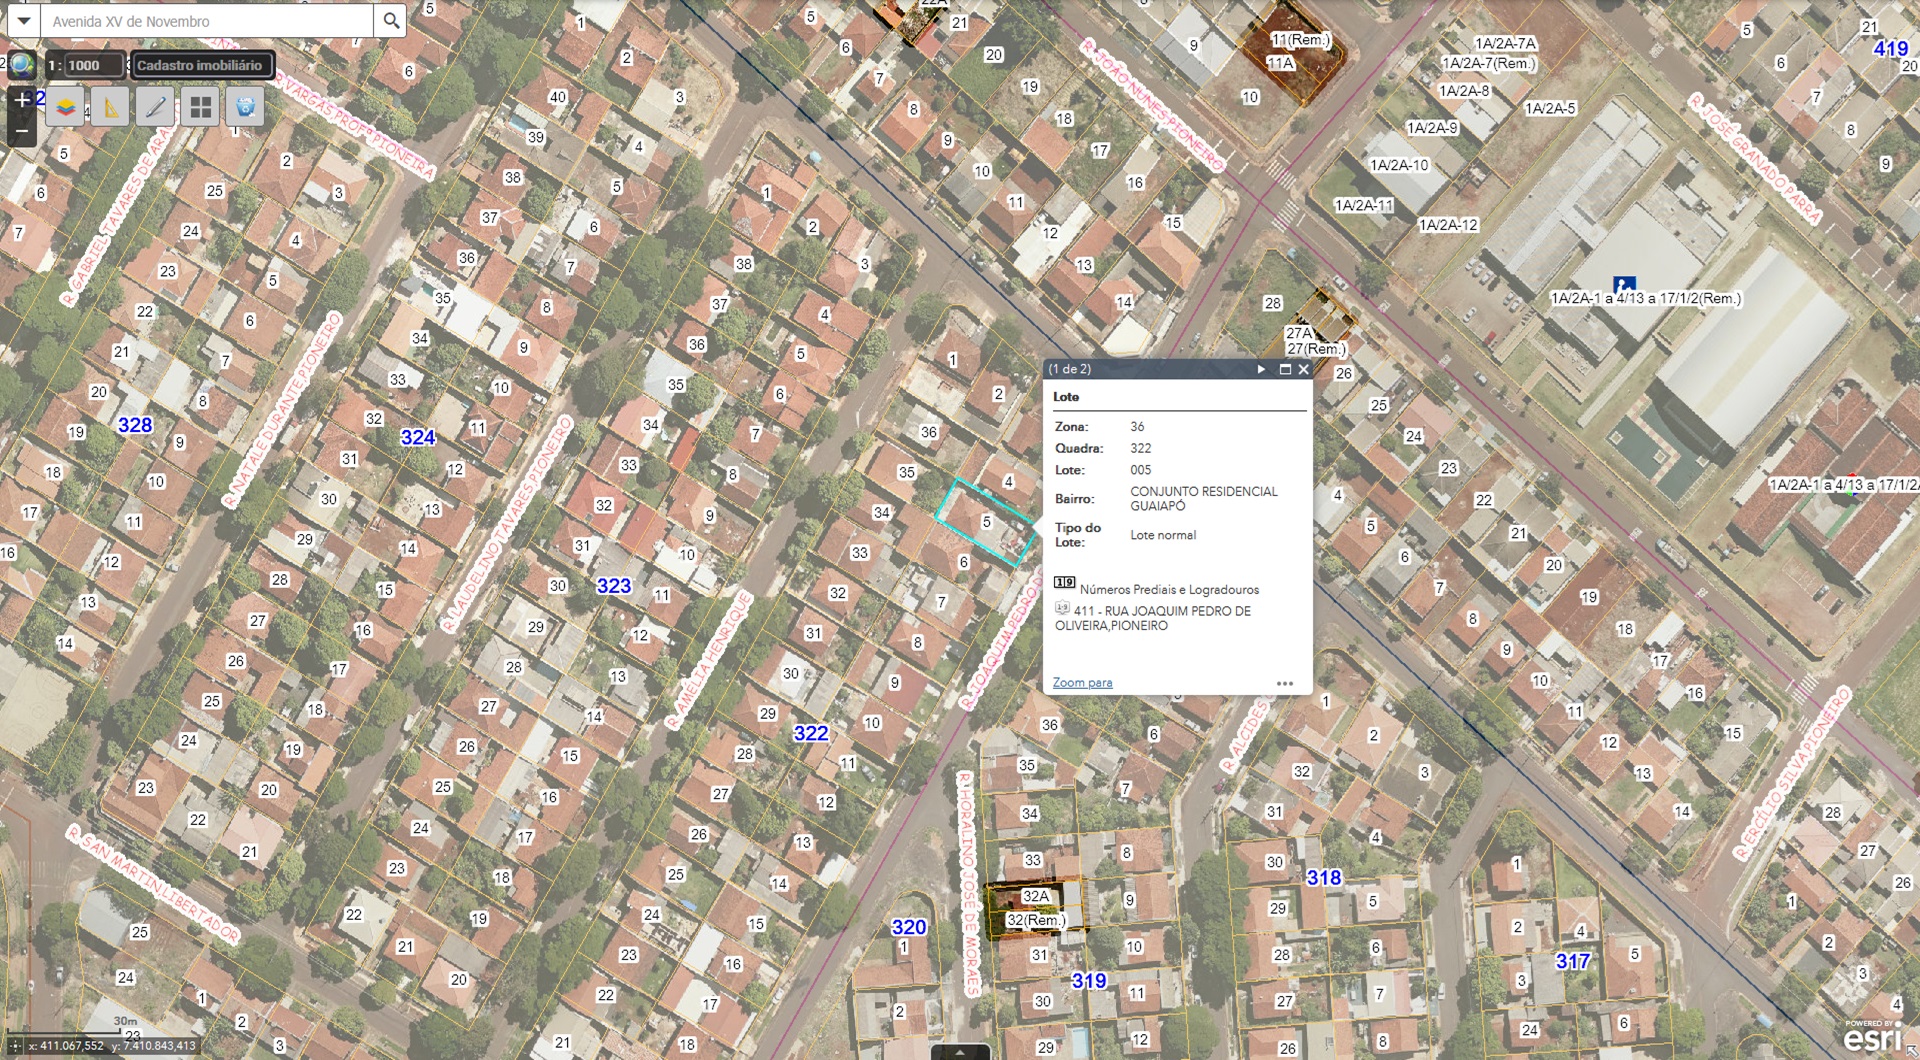Open popup more options ellipsis

point(1285,684)
